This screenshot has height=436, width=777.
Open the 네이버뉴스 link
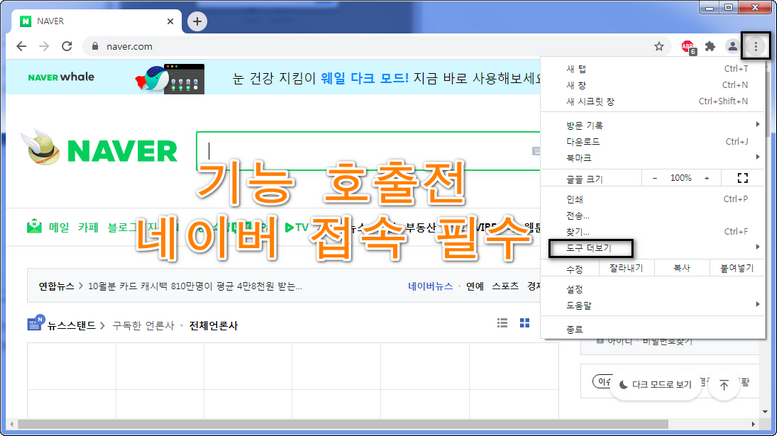click(430, 286)
